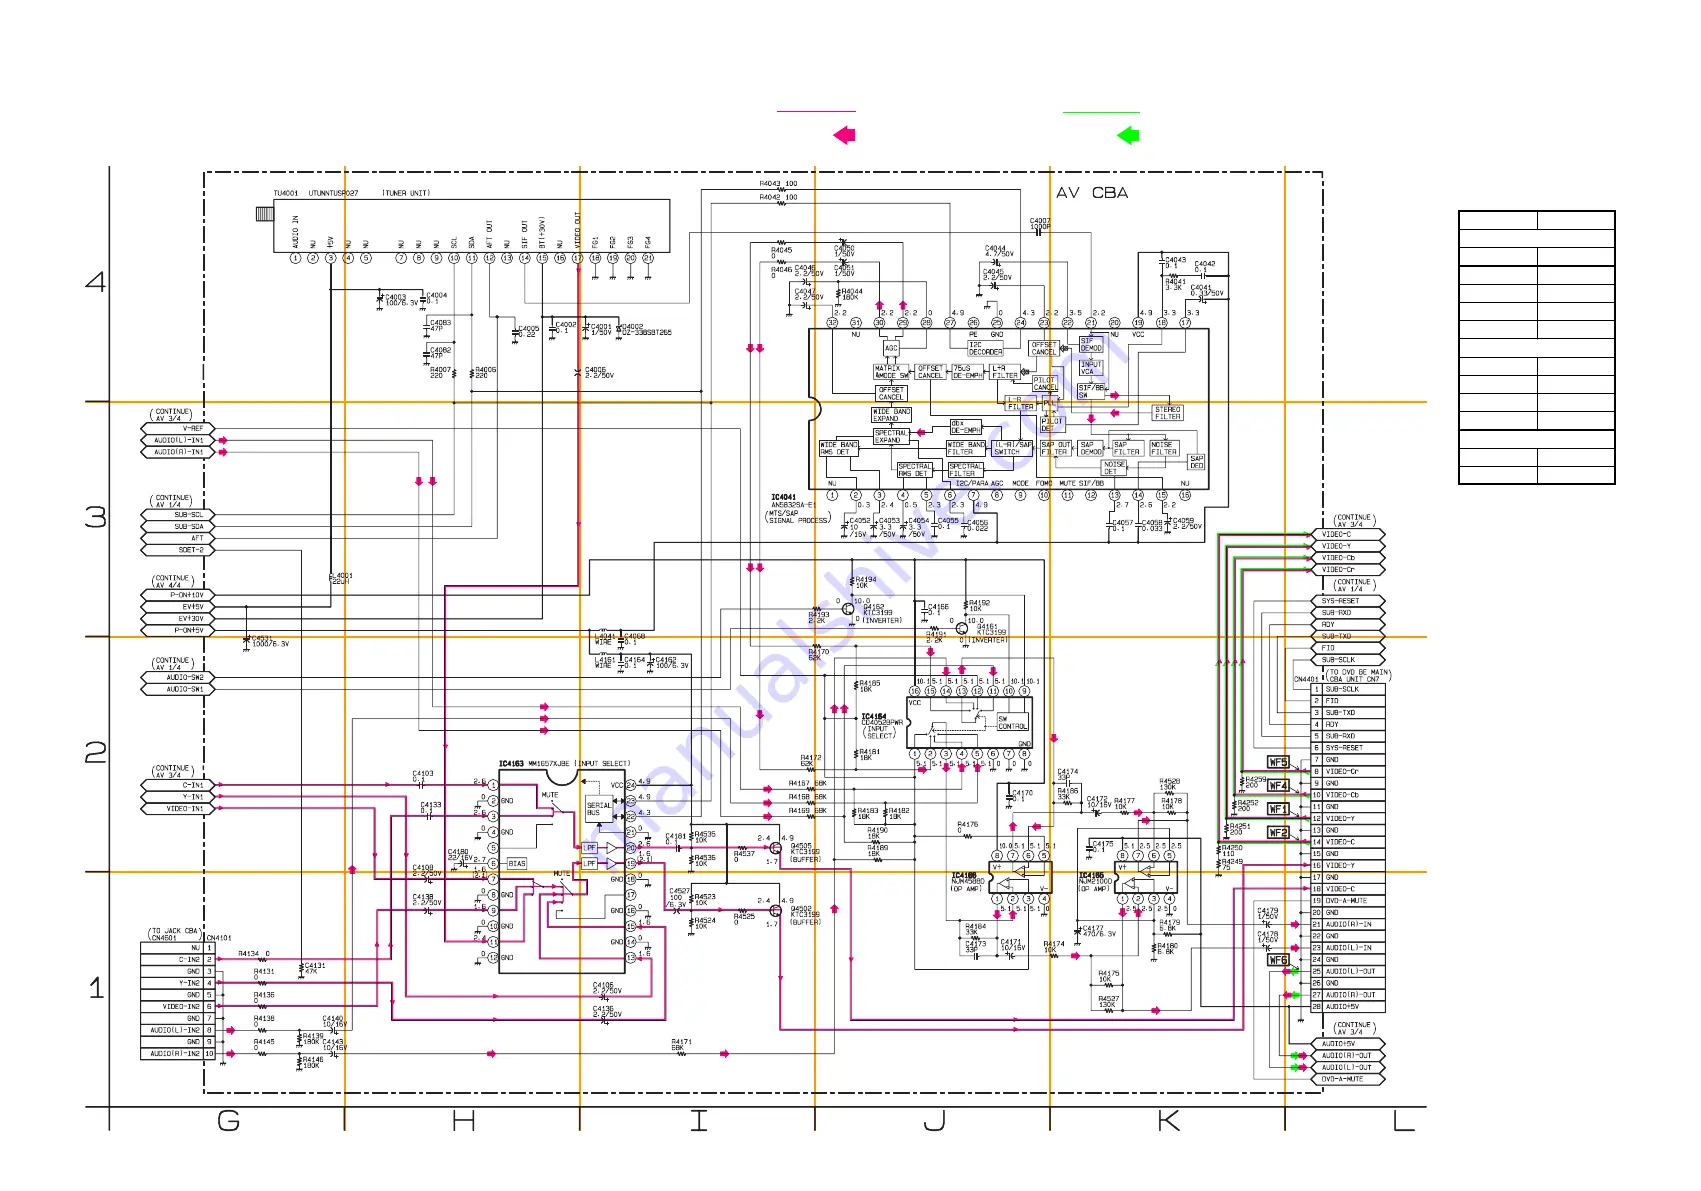
Task: Select waveform marker WF6
Action: (1278, 960)
